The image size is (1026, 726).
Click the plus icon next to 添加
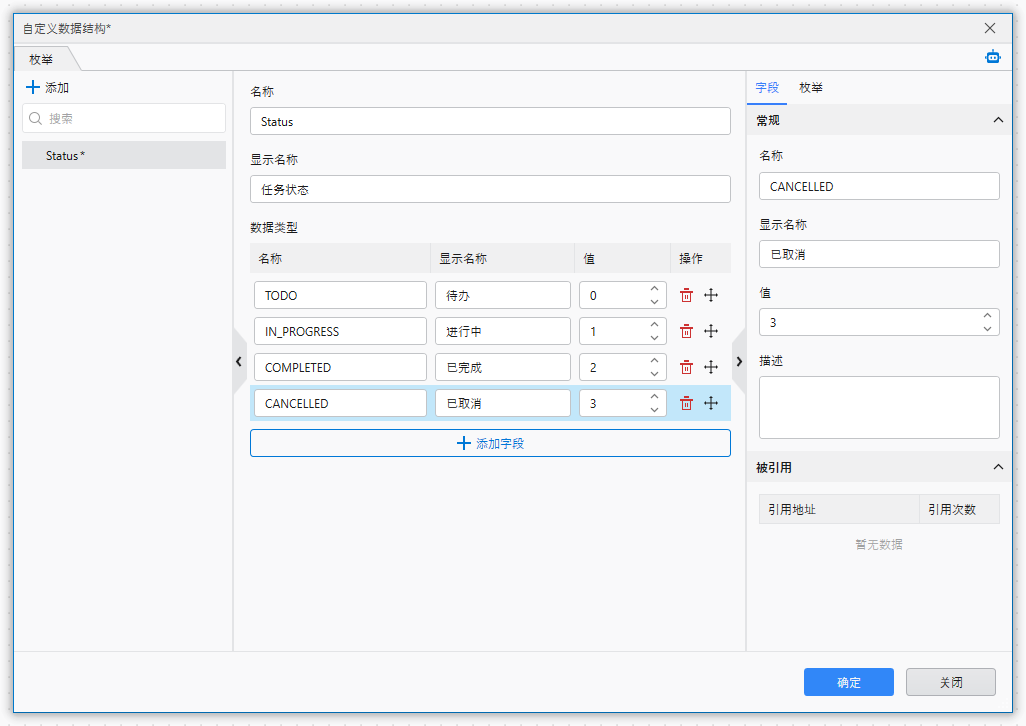click(31, 87)
